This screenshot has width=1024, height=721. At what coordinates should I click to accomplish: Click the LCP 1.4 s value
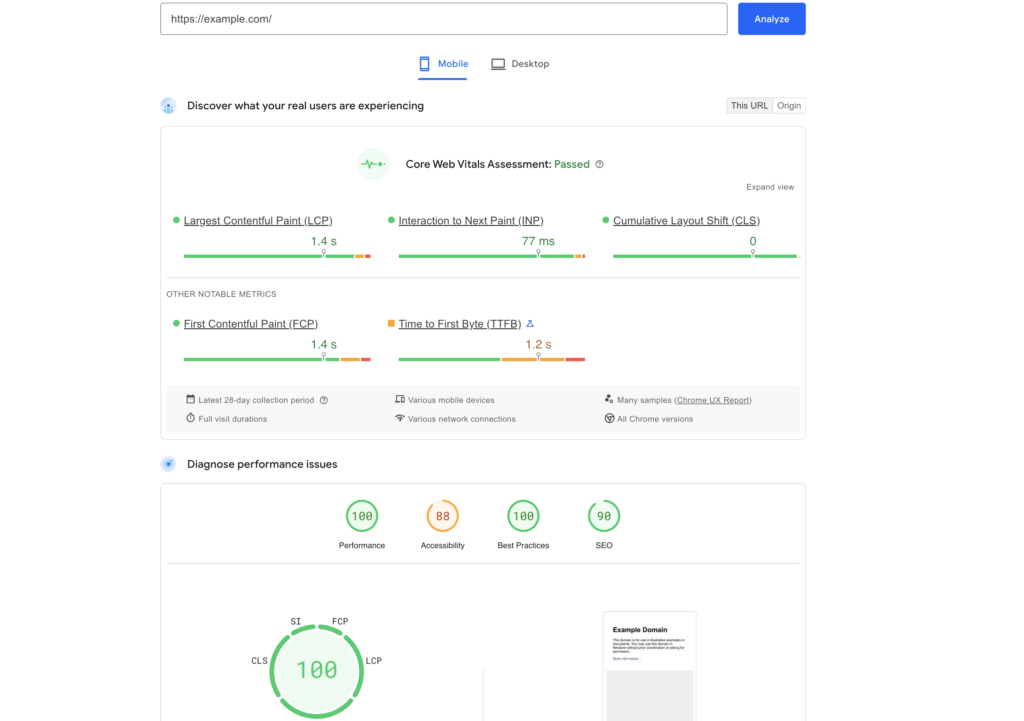(323, 241)
